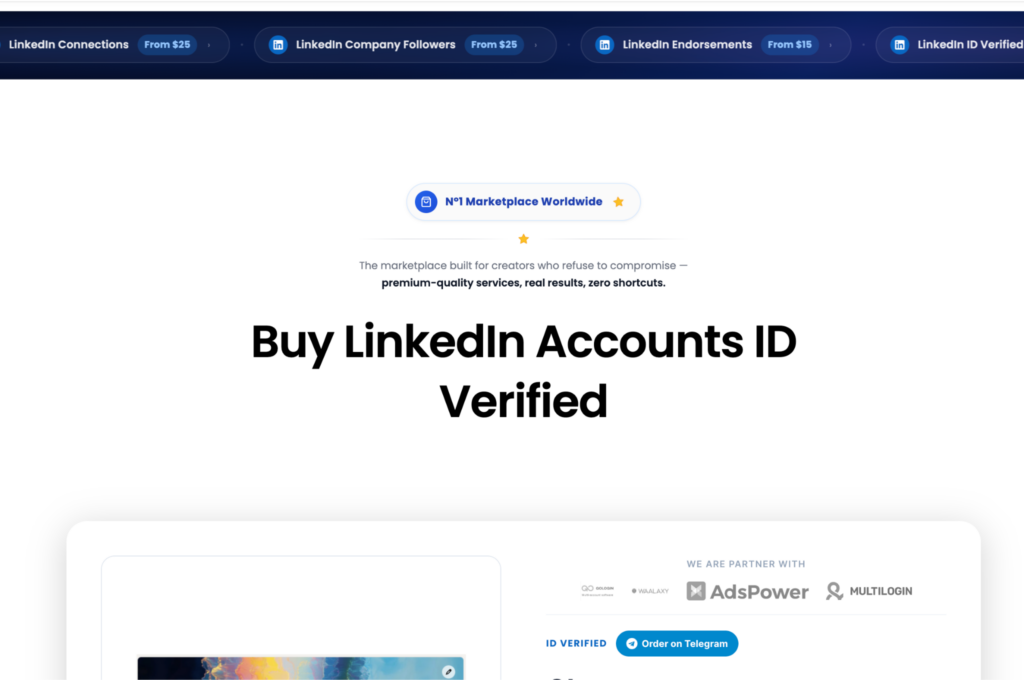The width and height of the screenshot is (1024, 680).
Task: Click the gold star in Marketplace badge
Action: tap(618, 202)
